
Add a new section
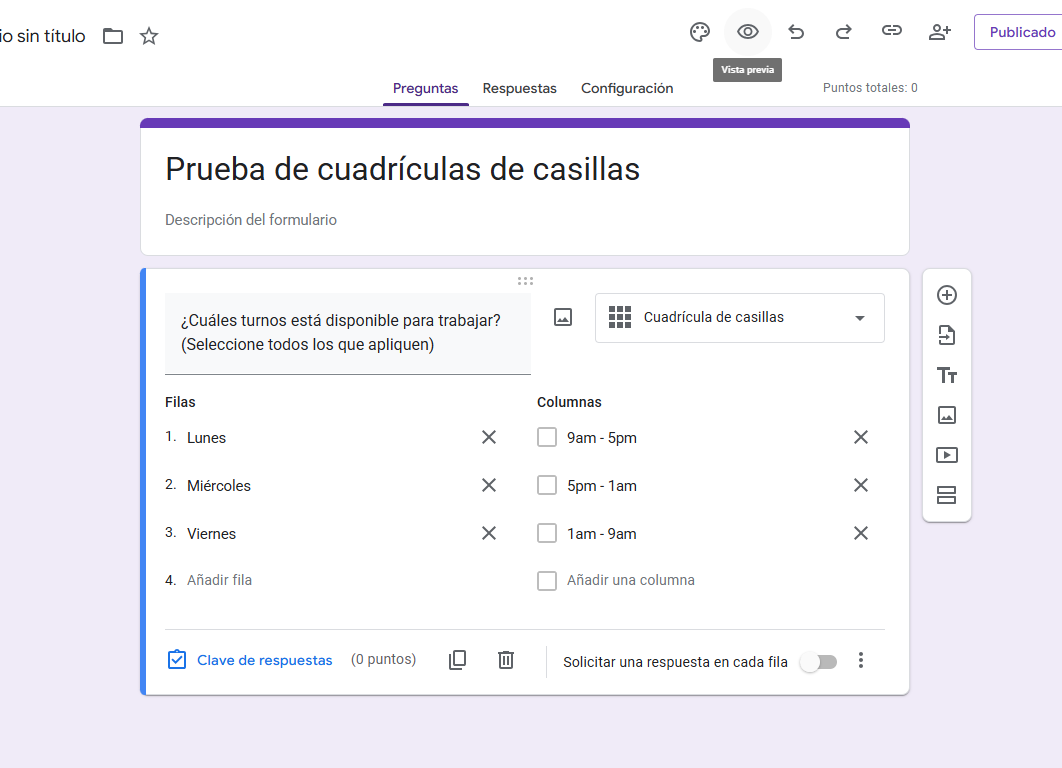[946, 495]
